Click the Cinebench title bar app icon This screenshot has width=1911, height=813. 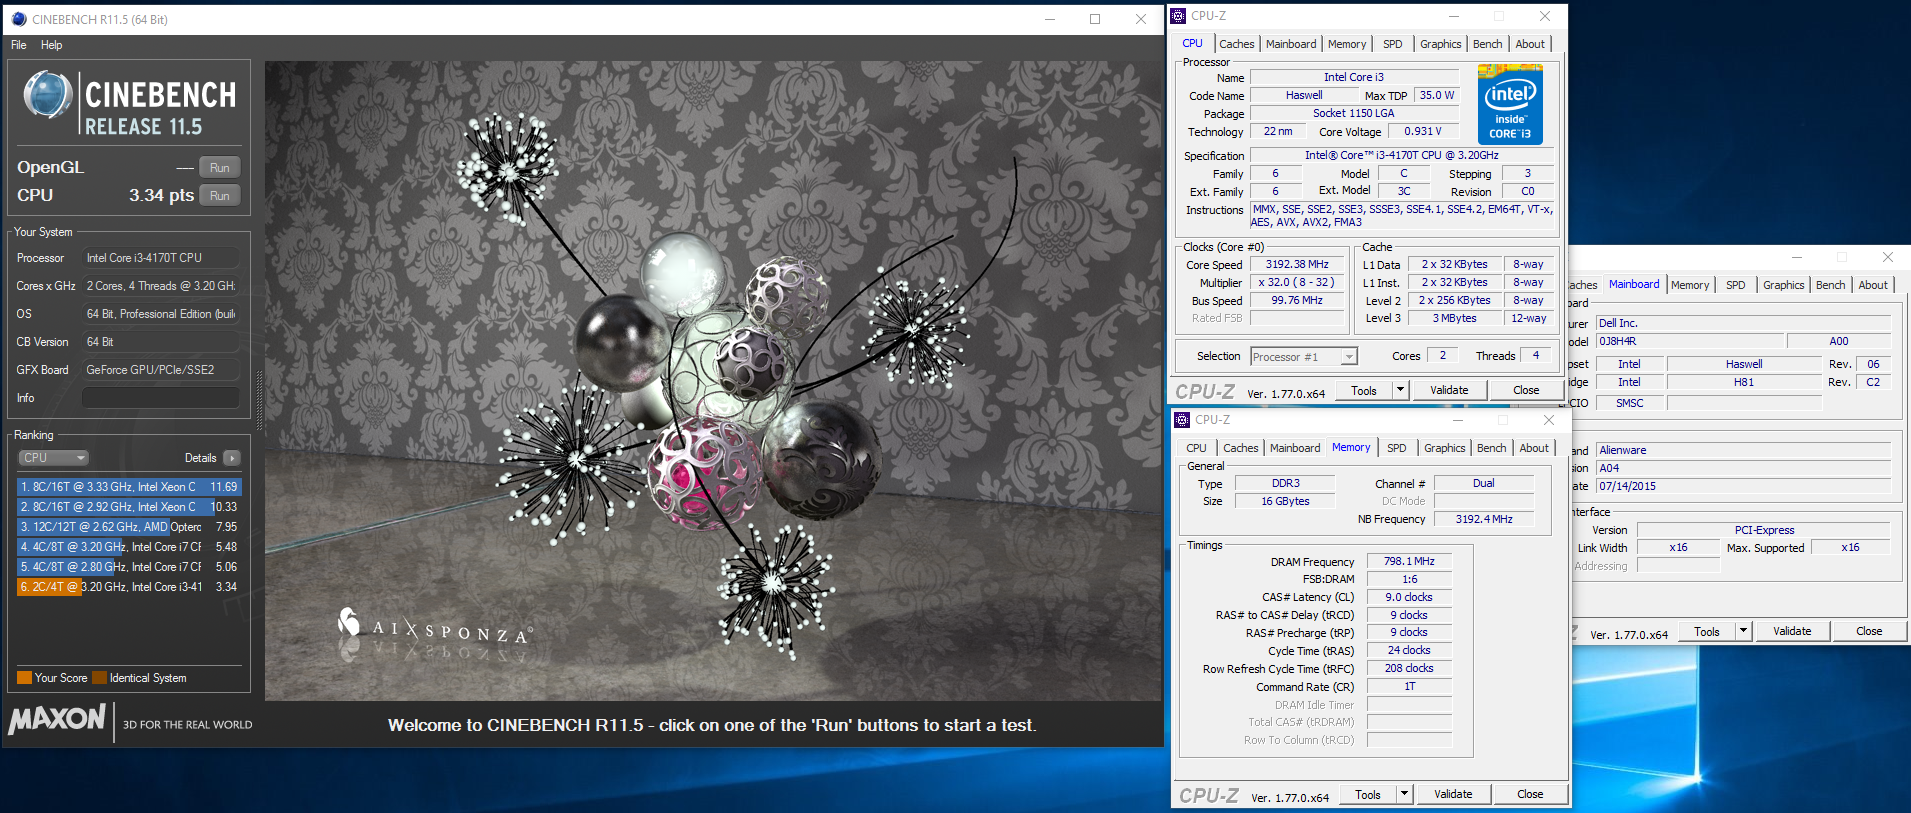tap(18, 19)
